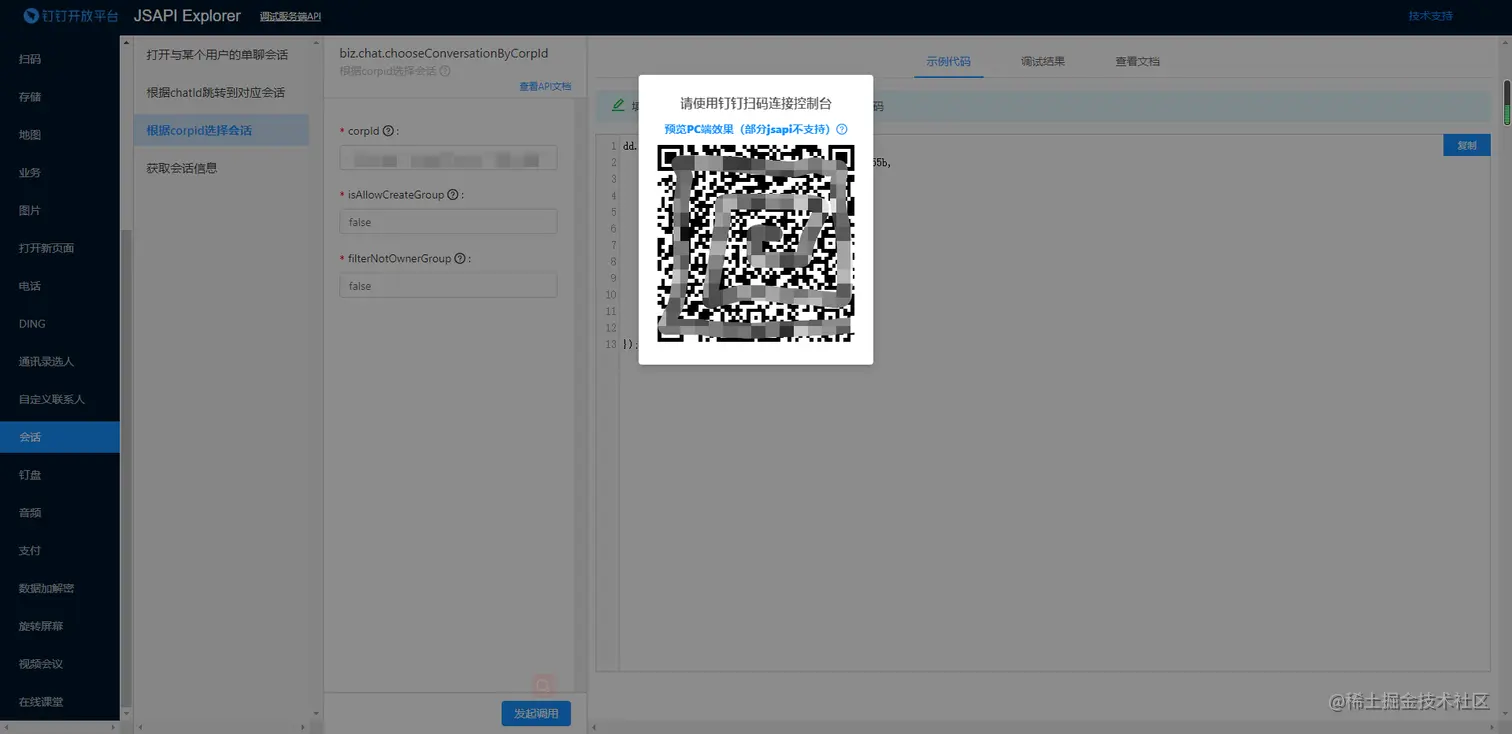Screen dimensions: 1512x734
Task: Open 根据chatId跳转到对应会话 API entry
Action: click(x=221, y=92)
